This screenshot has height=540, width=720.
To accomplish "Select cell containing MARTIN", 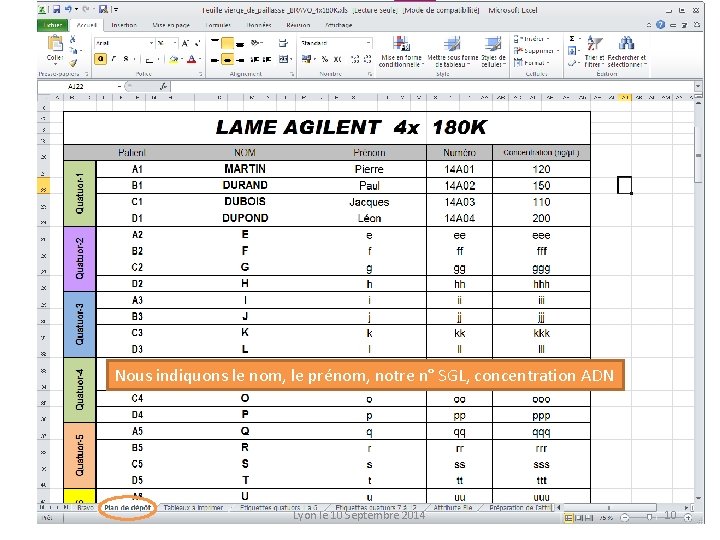I will pyautogui.click(x=245, y=169).
